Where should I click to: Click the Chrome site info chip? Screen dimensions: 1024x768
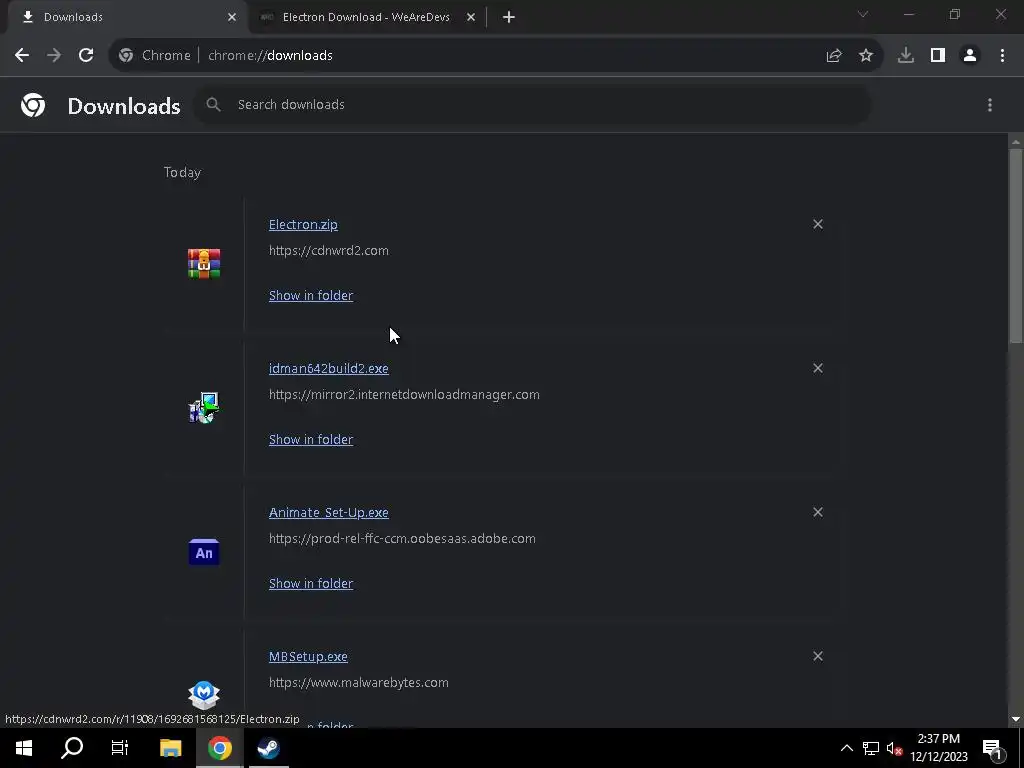click(155, 56)
